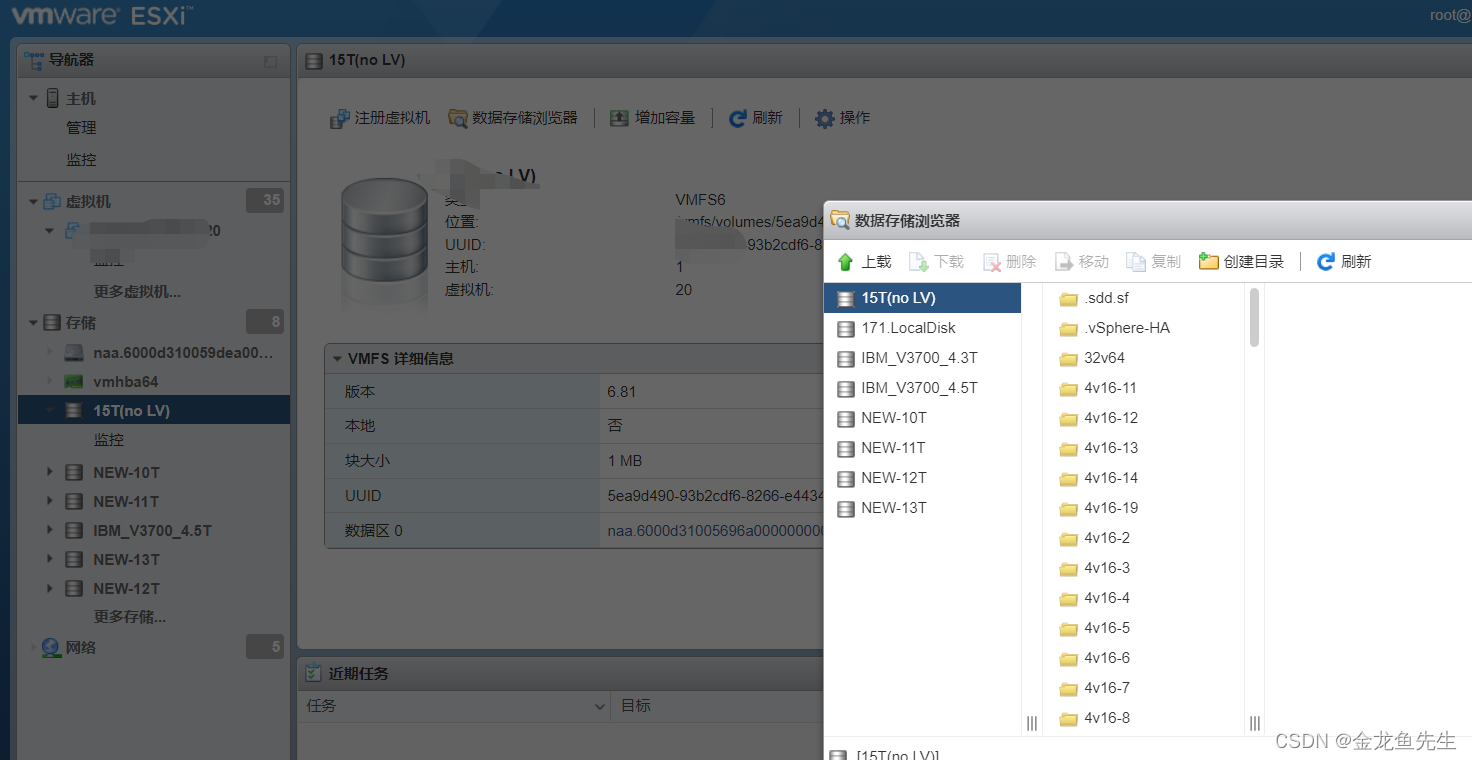Expand NEW-12T in navigator tree
This screenshot has height=760, width=1472.
point(50,588)
